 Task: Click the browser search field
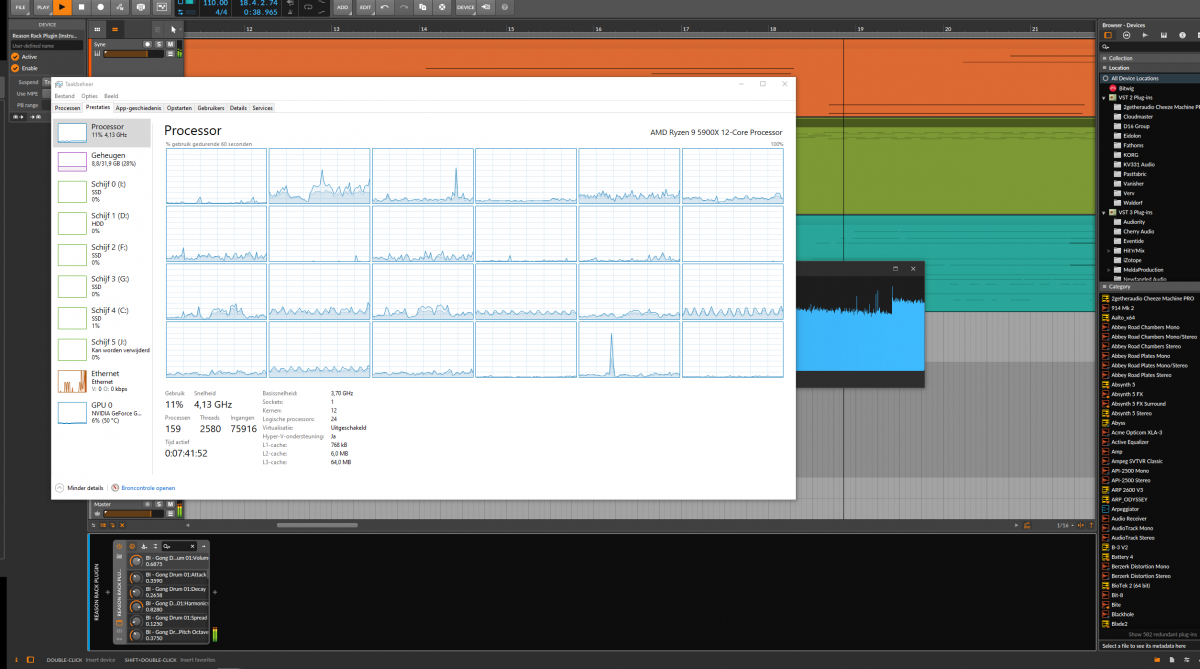pos(1150,46)
